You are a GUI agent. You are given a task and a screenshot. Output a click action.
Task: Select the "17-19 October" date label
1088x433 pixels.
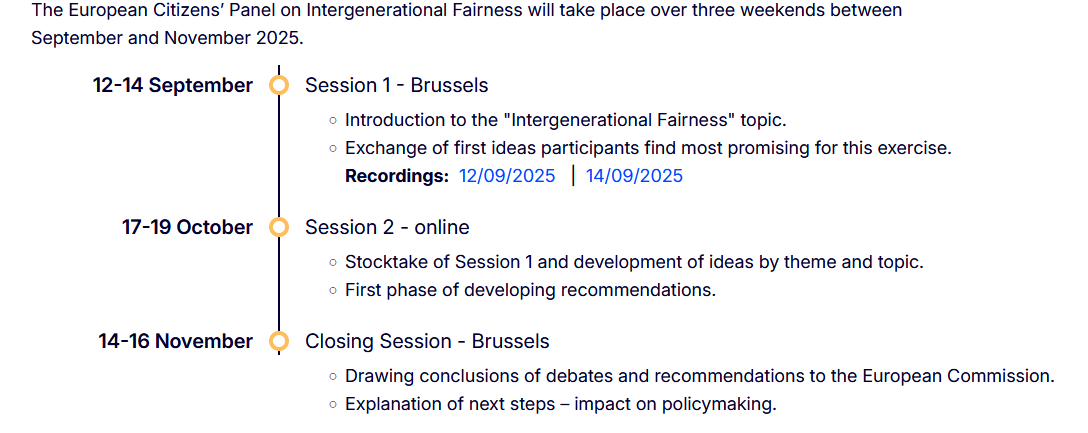187,228
